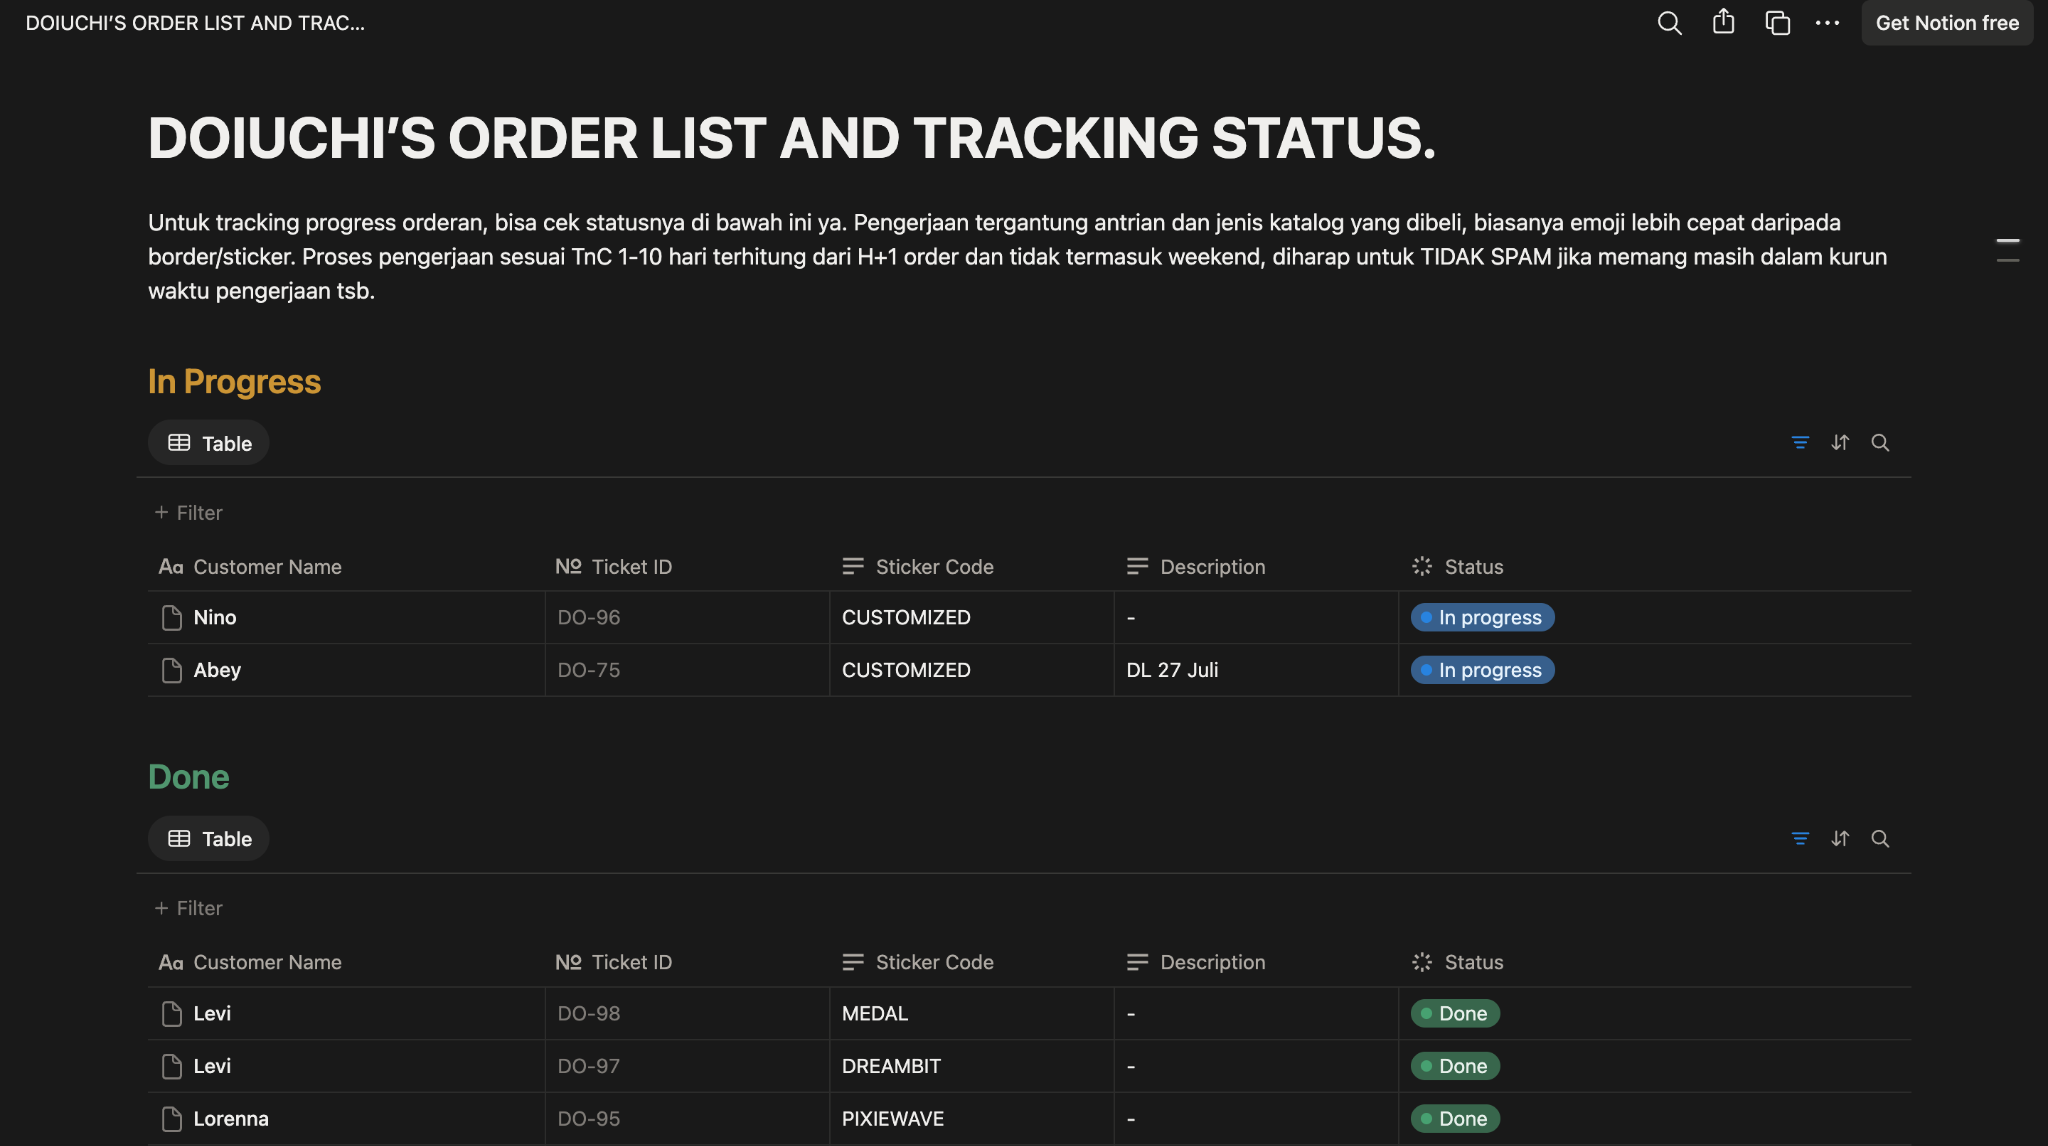Click search icon in In Progress table toolbar

[1880, 442]
